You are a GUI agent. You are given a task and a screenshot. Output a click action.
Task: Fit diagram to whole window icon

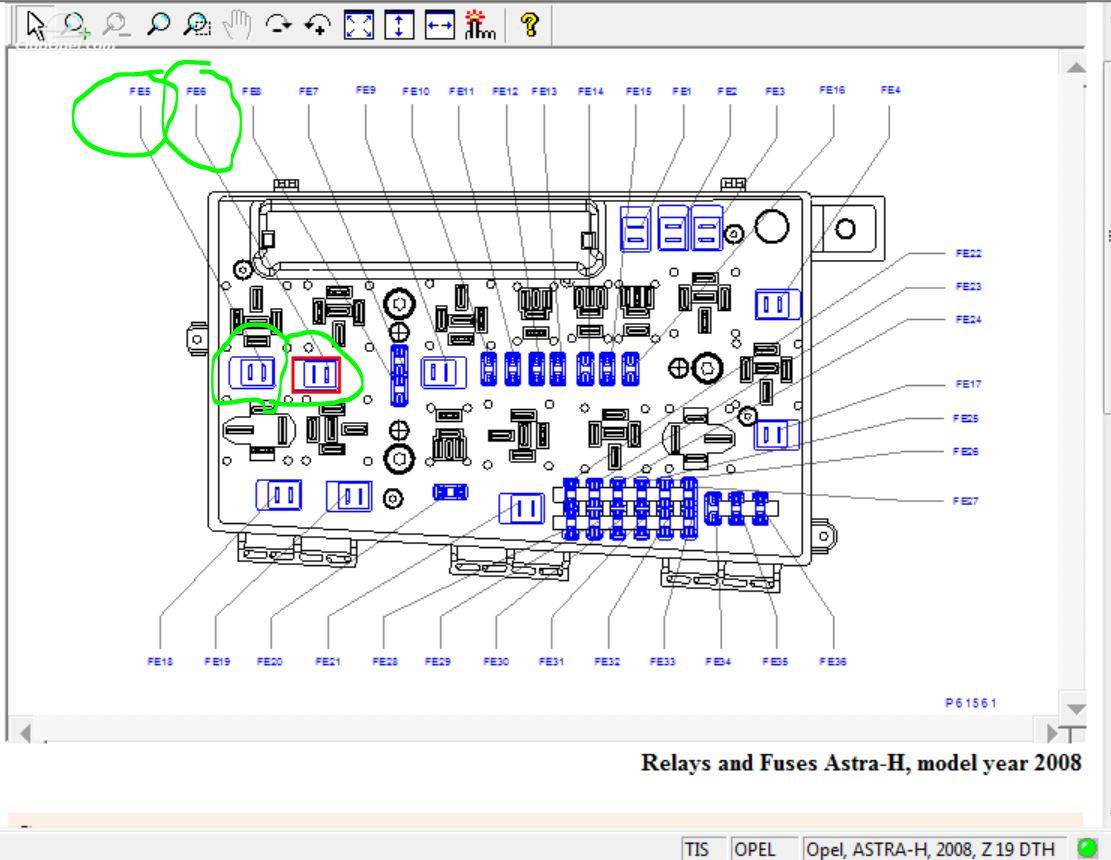(x=359, y=26)
